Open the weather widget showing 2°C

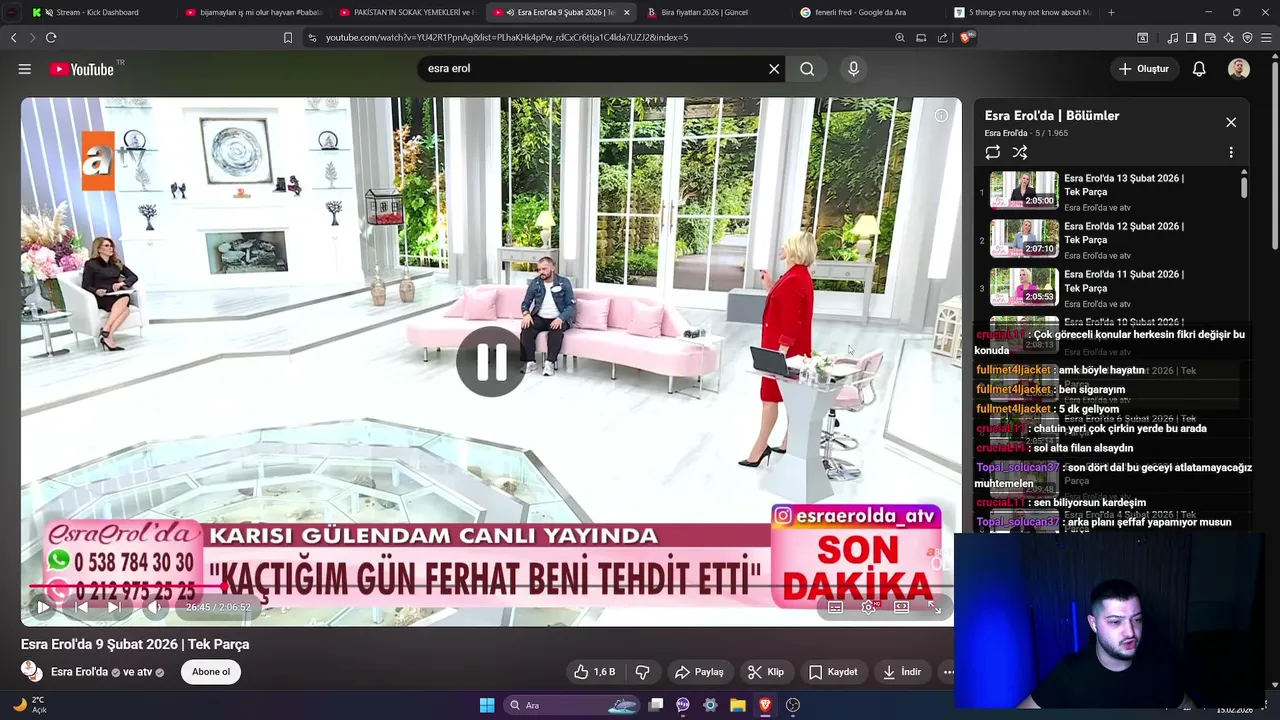[x=30, y=705]
